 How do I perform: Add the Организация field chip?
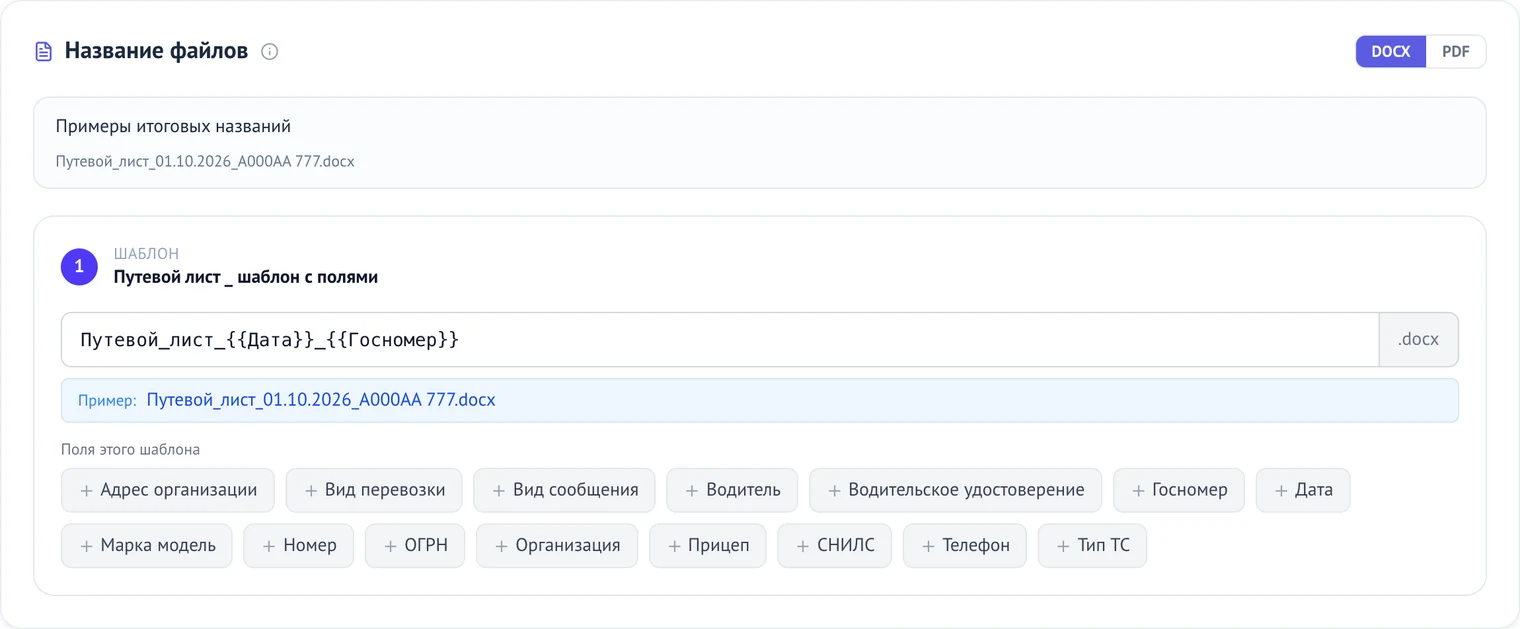557,546
